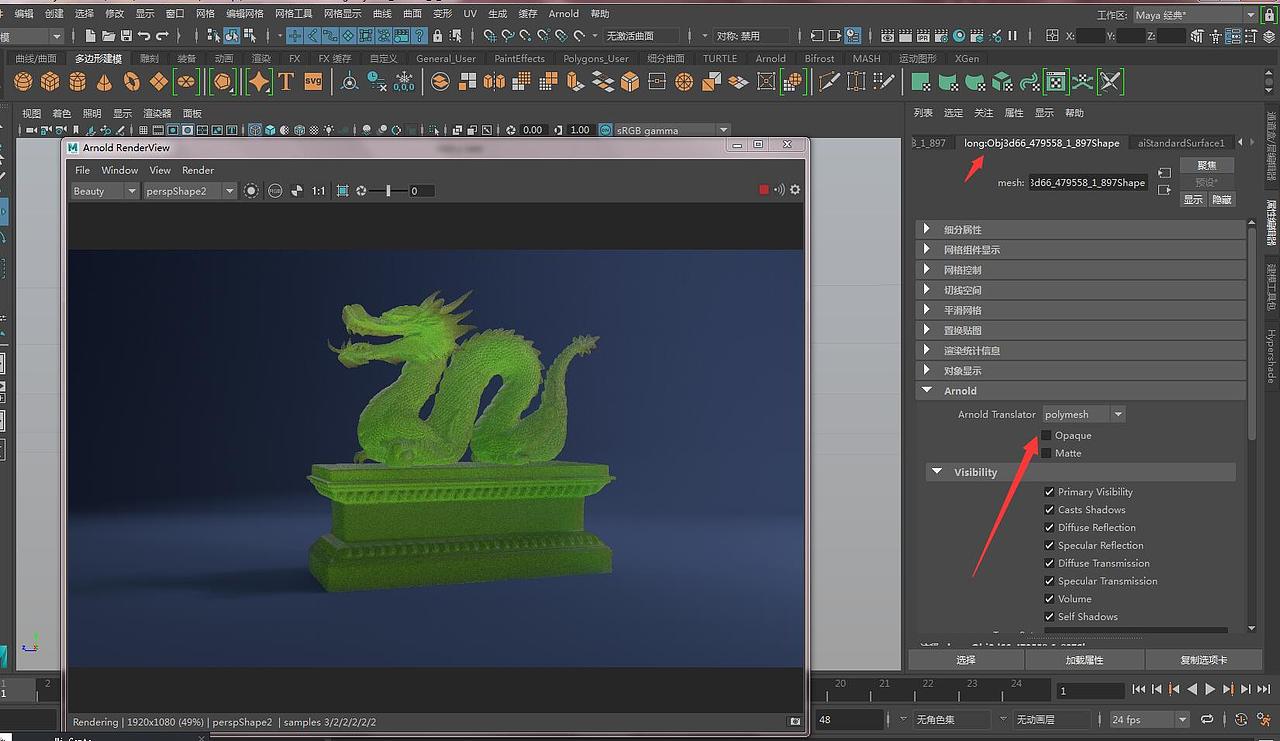The width and height of the screenshot is (1280, 741).
Task: Stop the render with the red square button
Action: (764, 190)
